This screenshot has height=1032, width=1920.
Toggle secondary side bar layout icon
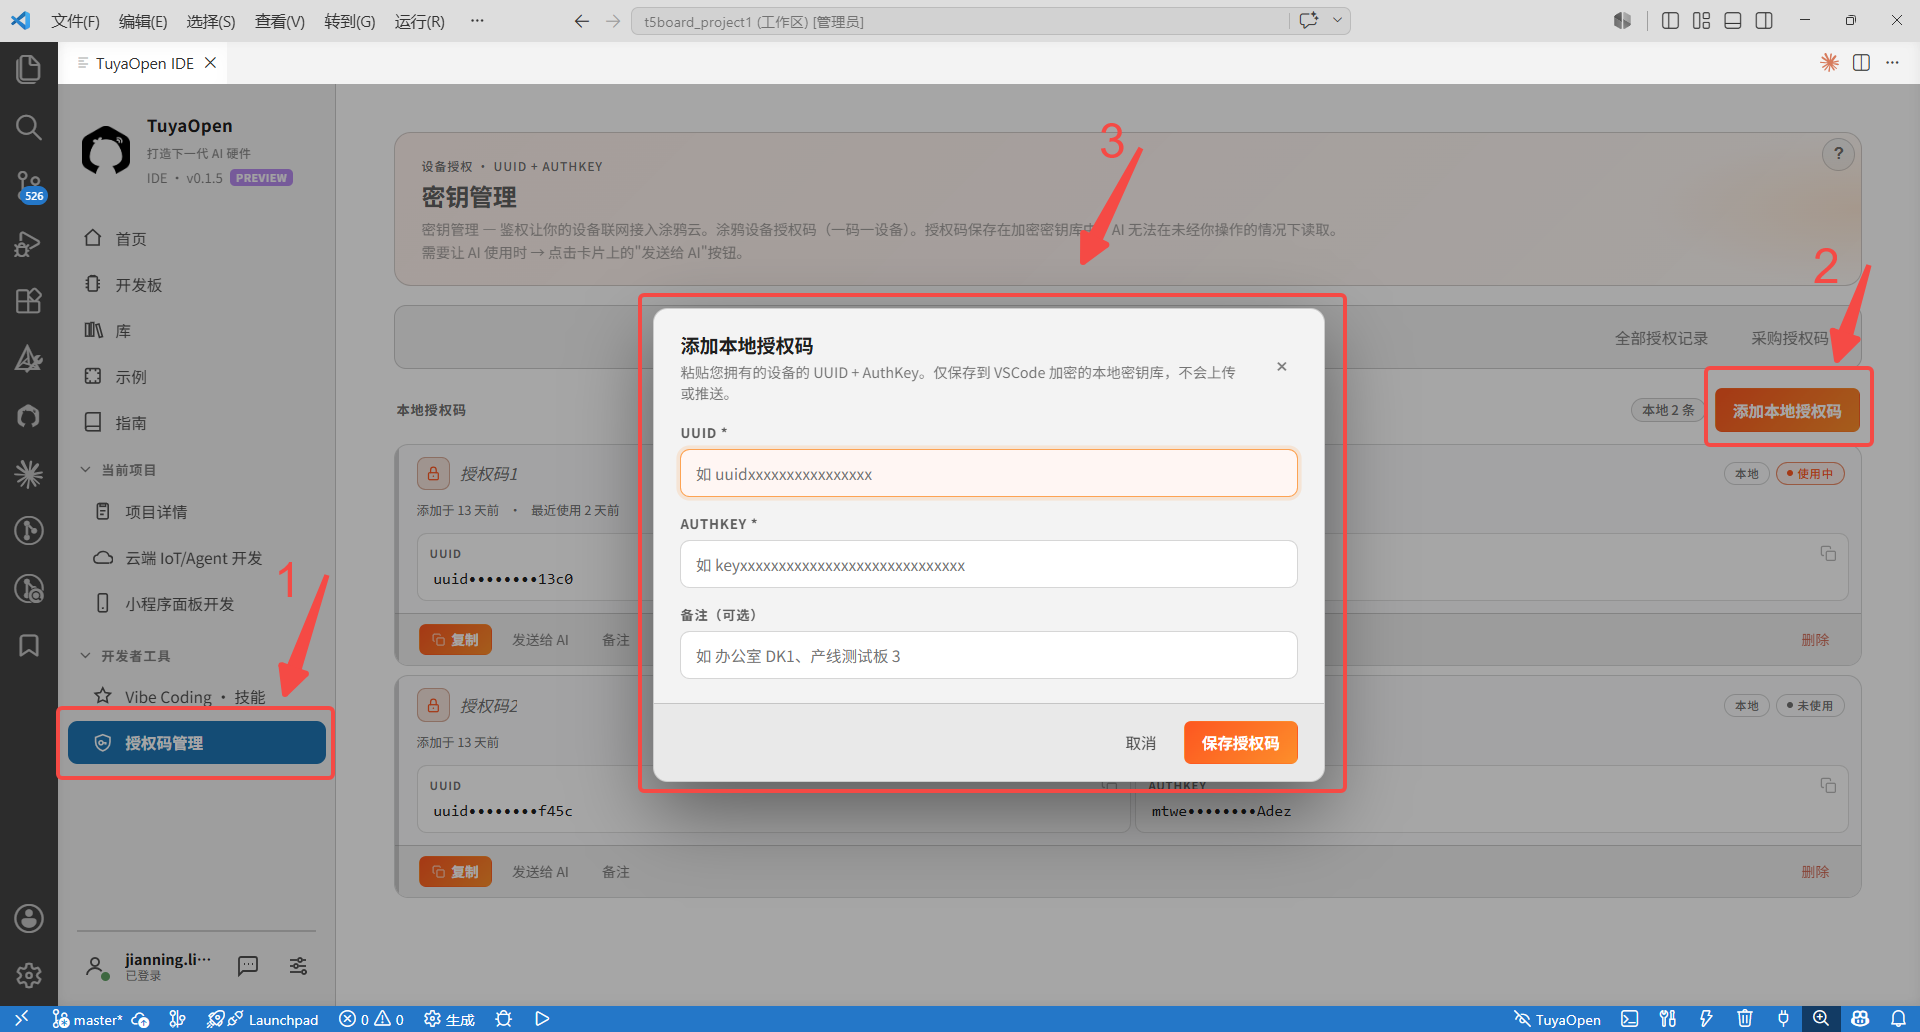click(1764, 21)
